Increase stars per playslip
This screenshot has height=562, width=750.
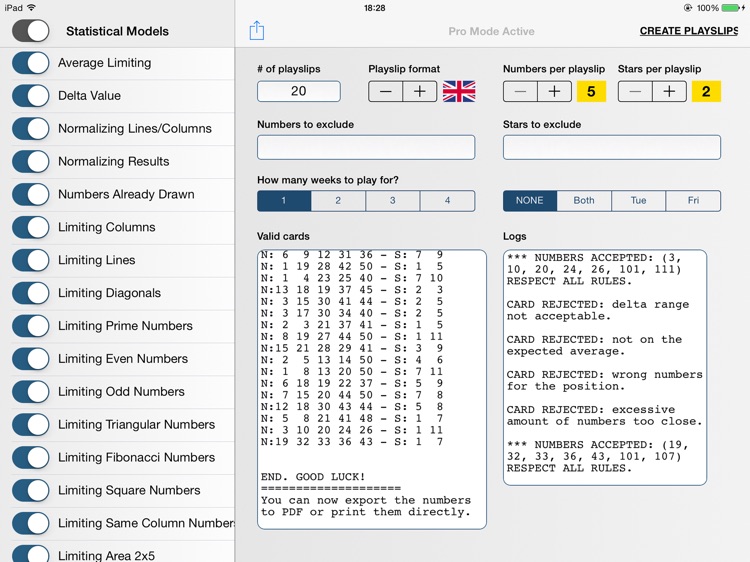(x=669, y=91)
